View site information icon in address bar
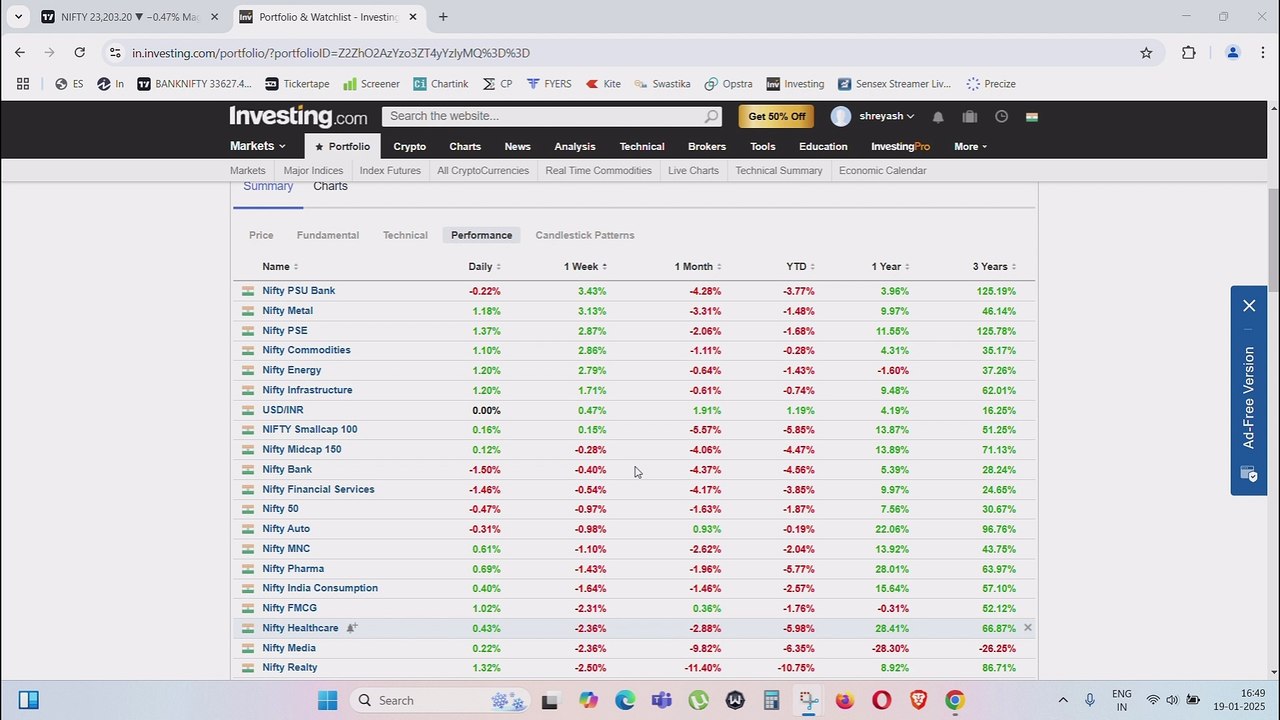The height and width of the screenshot is (720, 1280). click(115, 53)
